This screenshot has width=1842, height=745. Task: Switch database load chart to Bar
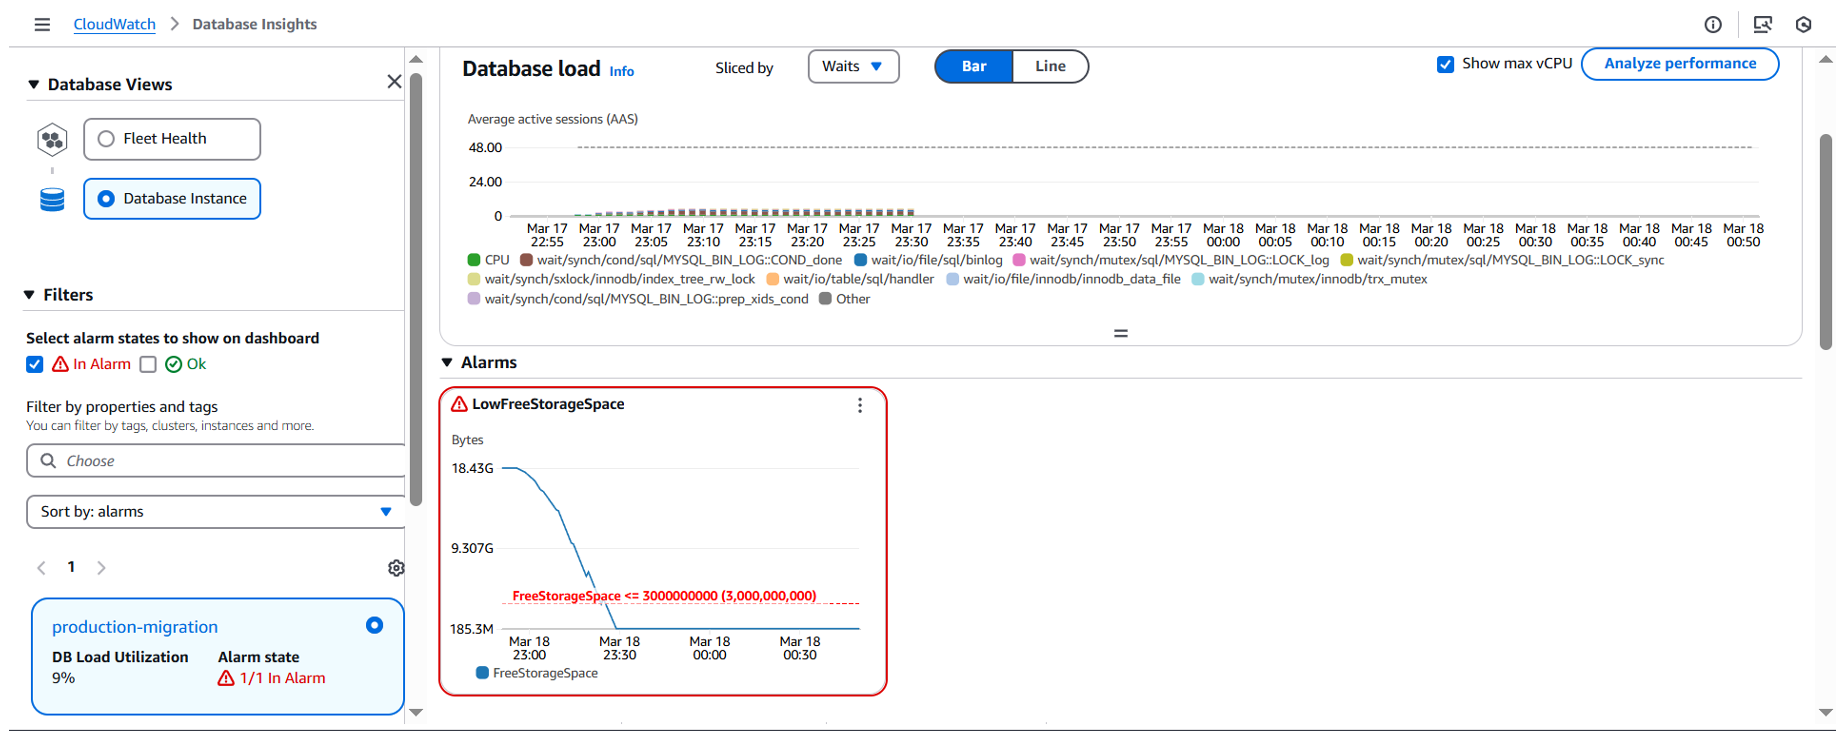pos(974,66)
